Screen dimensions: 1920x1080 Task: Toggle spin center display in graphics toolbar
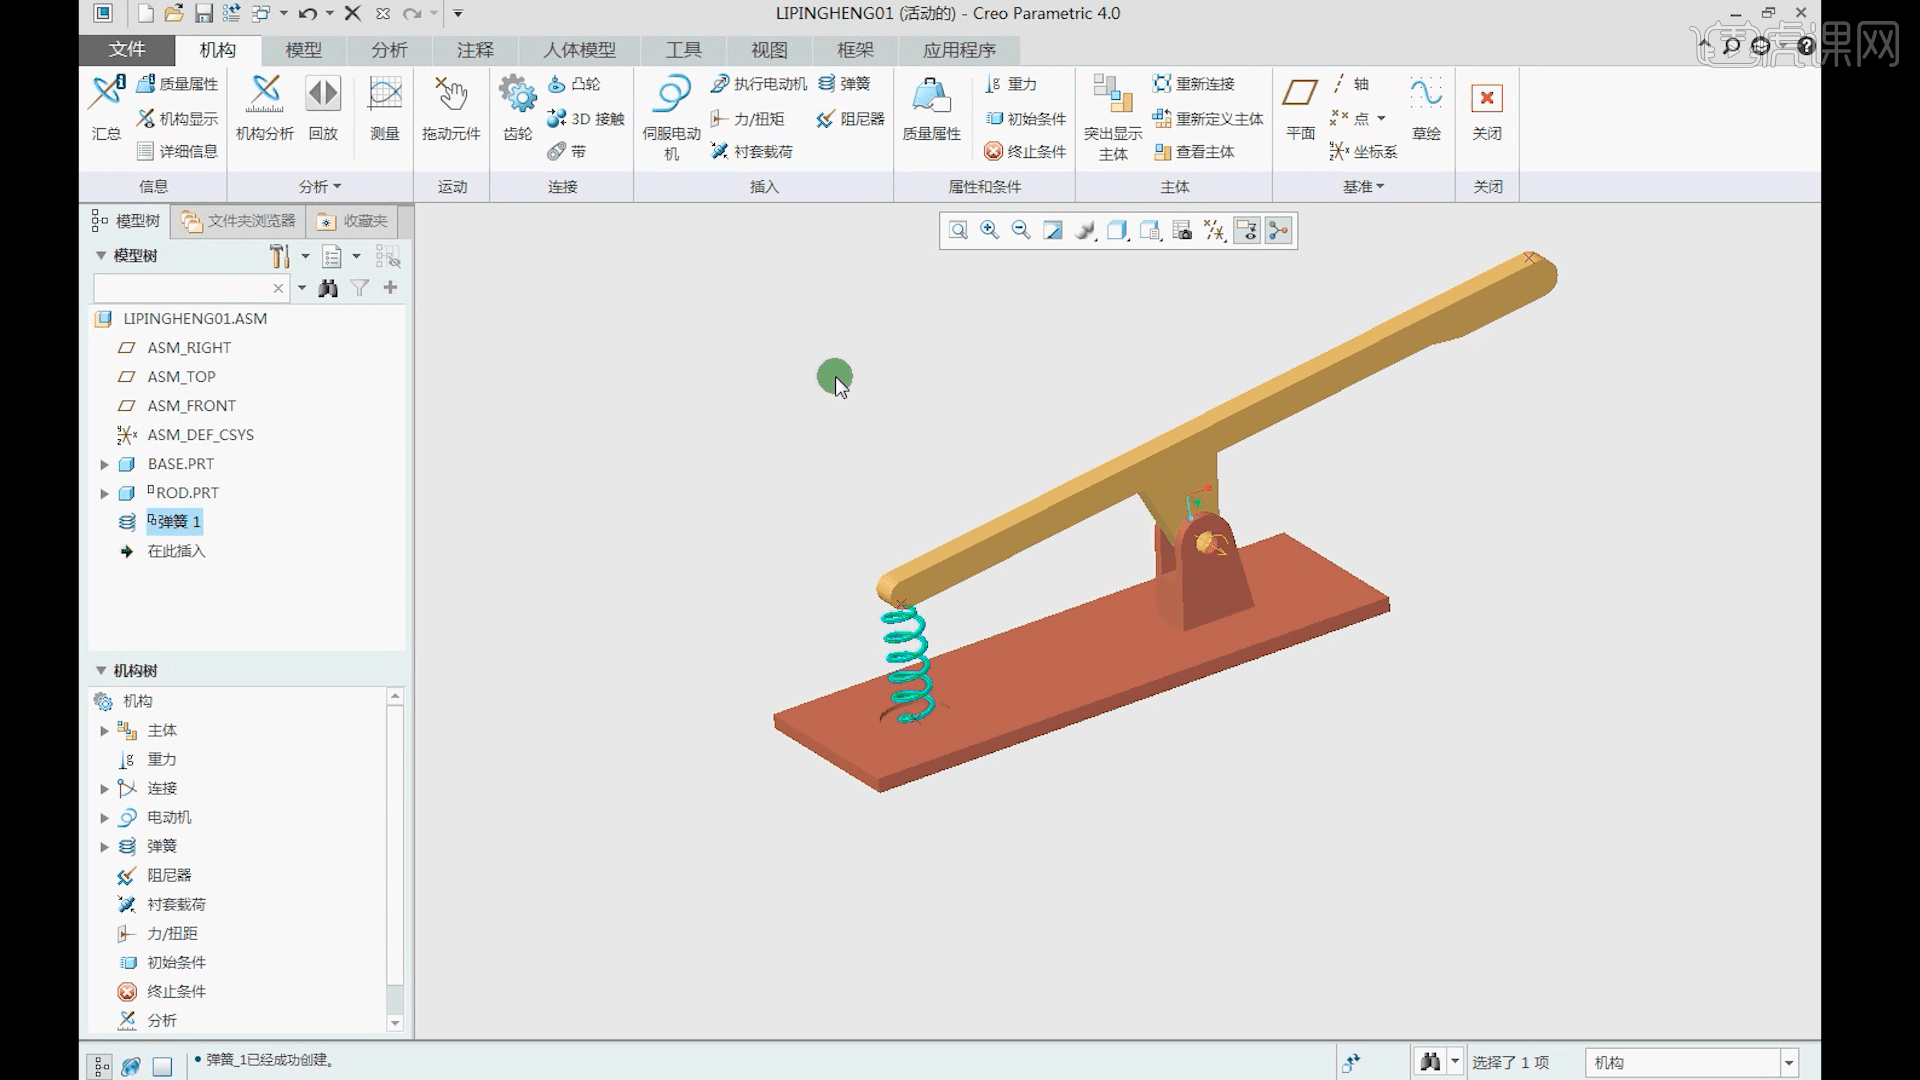click(x=1278, y=231)
